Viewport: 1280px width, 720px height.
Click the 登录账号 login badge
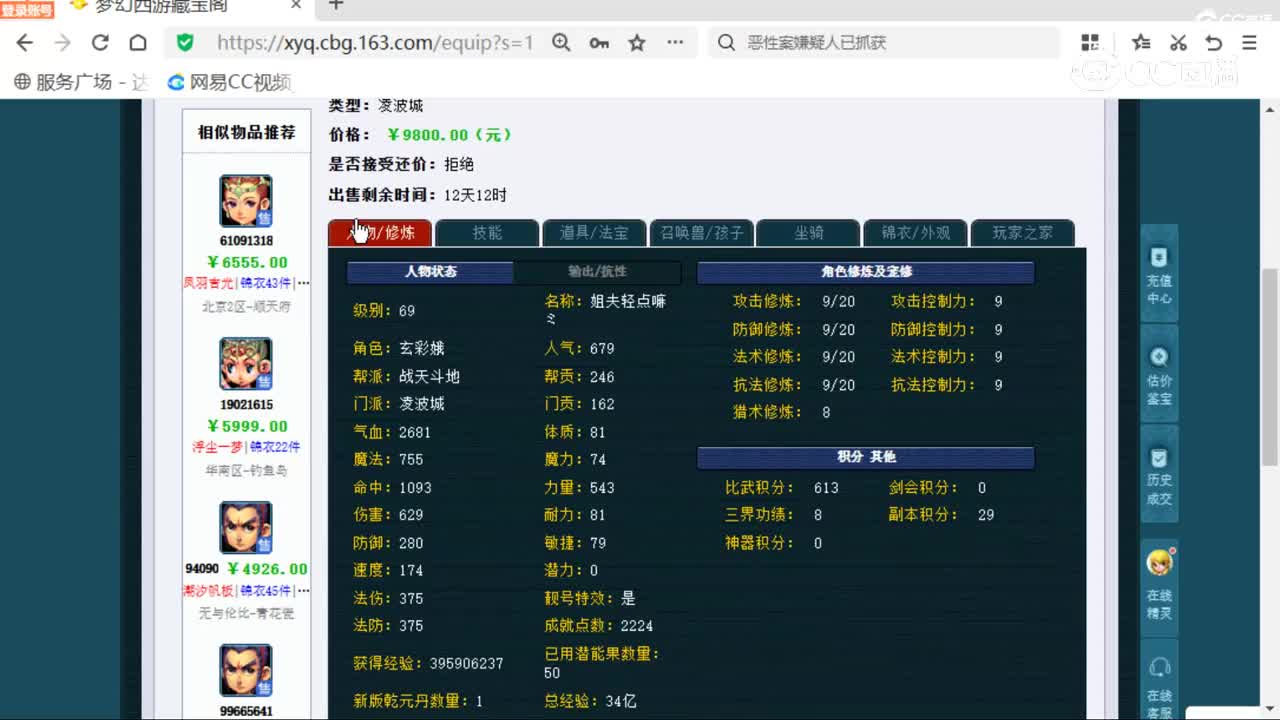27,9
